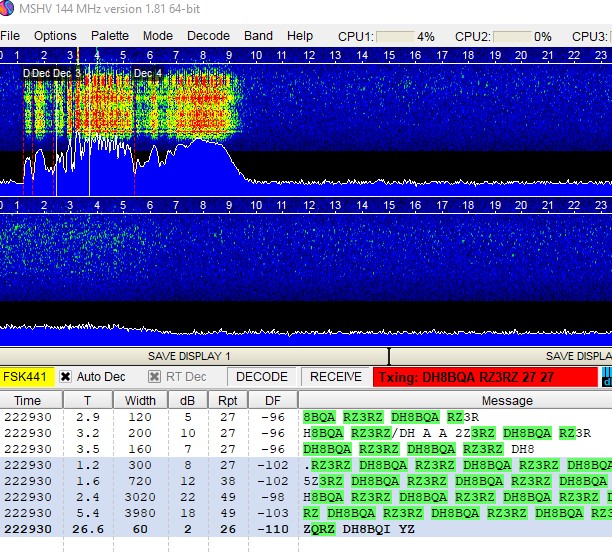Select the decode row with Width 3020

click(306, 497)
